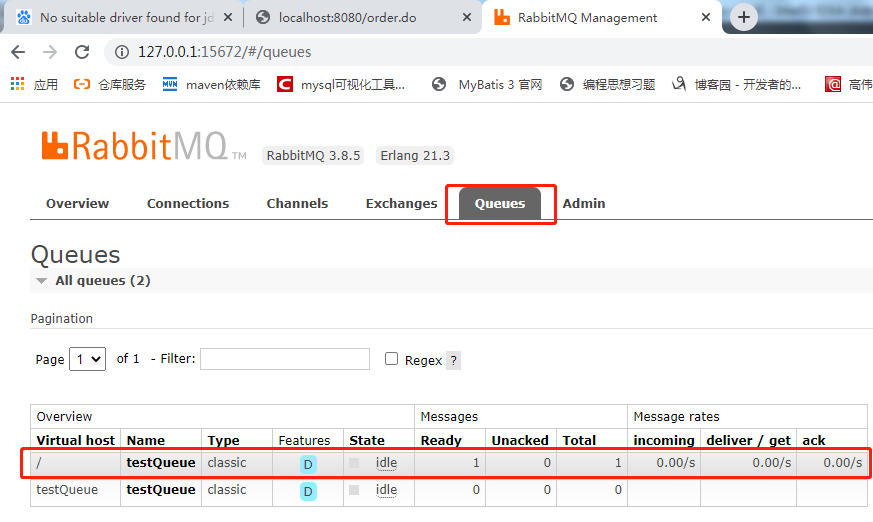Click the Erlang 21.3 version label
Viewport: 873px width, 522px height.
(415, 156)
